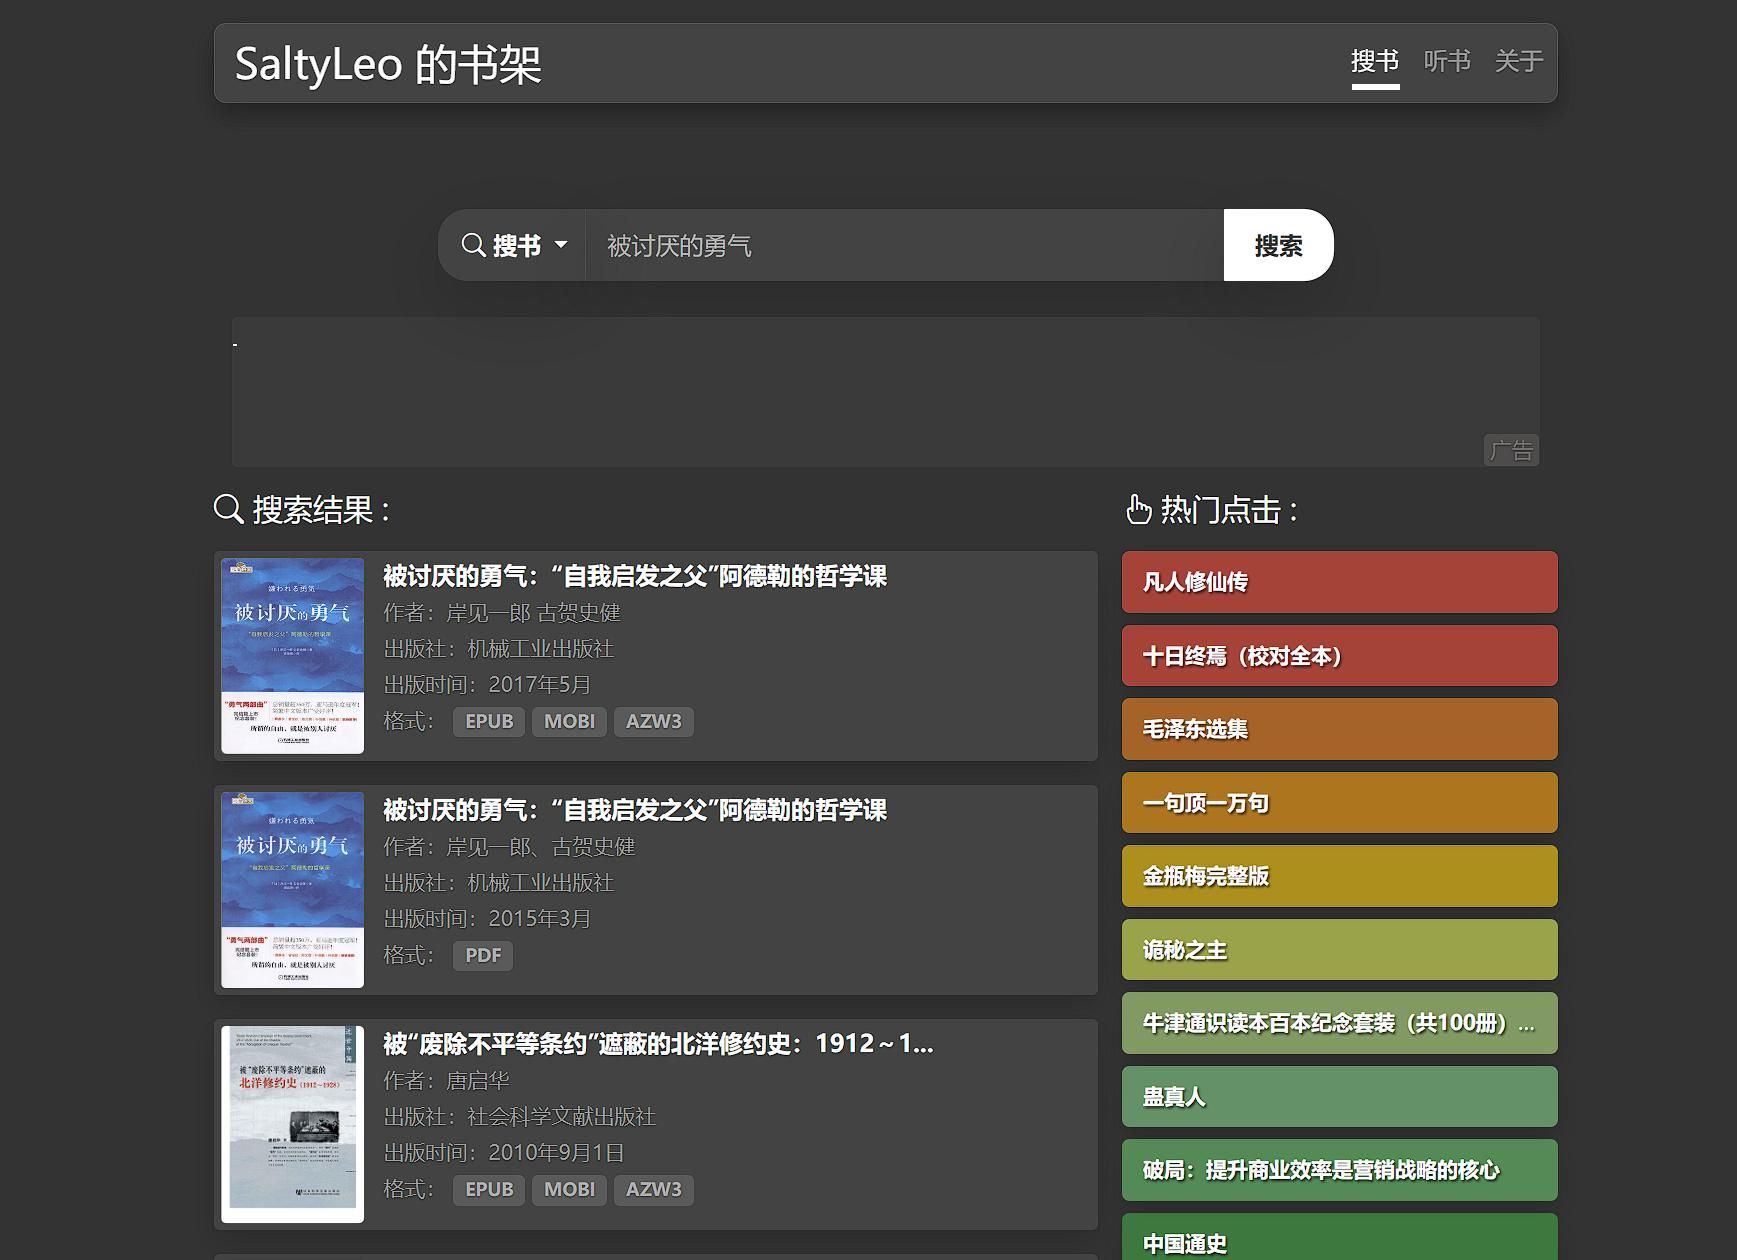This screenshot has height=1260, width=1737.
Task: Open hot item 蛊真人
Action: [x=1339, y=1097]
